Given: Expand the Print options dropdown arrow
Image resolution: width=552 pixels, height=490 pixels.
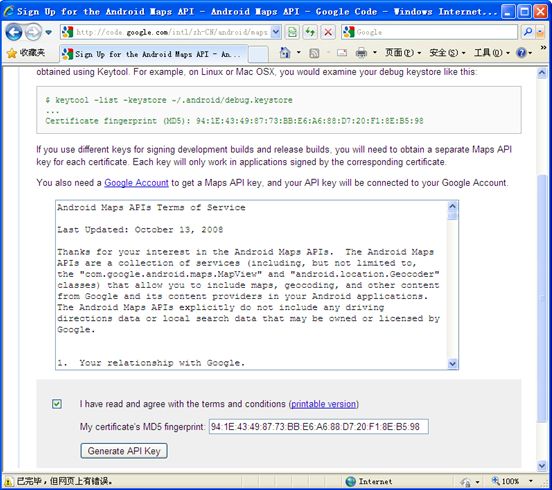Looking at the screenshot, I should [x=375, y=53].
